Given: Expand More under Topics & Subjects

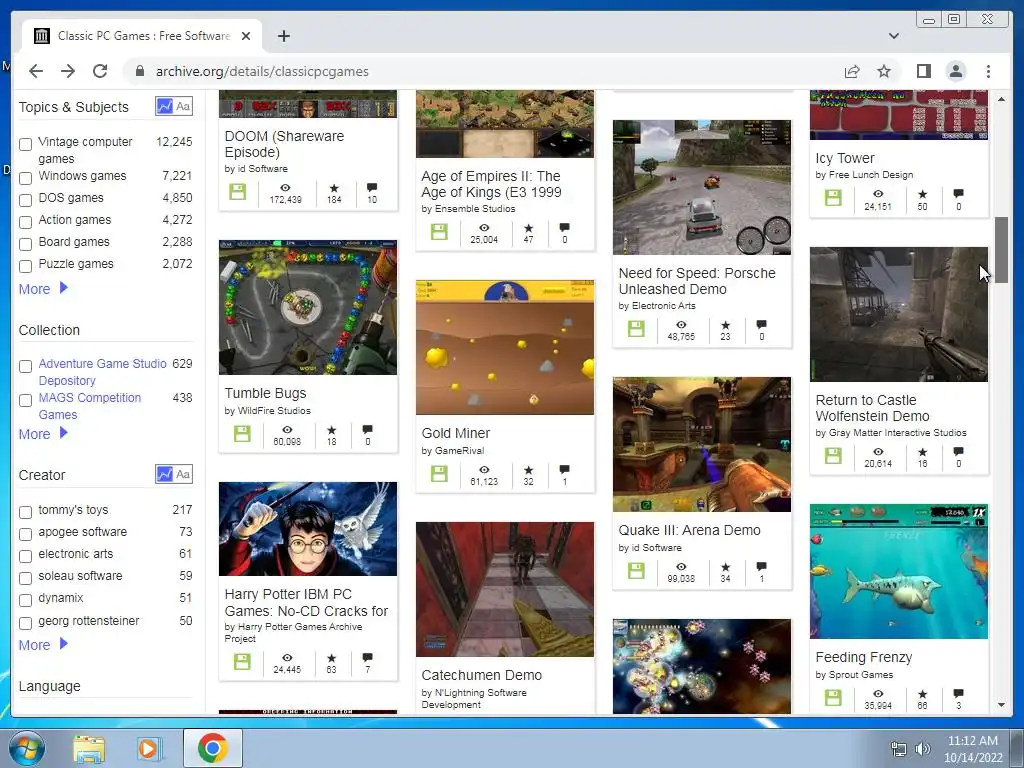Looking at the screenshot, I should click(x=43, y=289).
